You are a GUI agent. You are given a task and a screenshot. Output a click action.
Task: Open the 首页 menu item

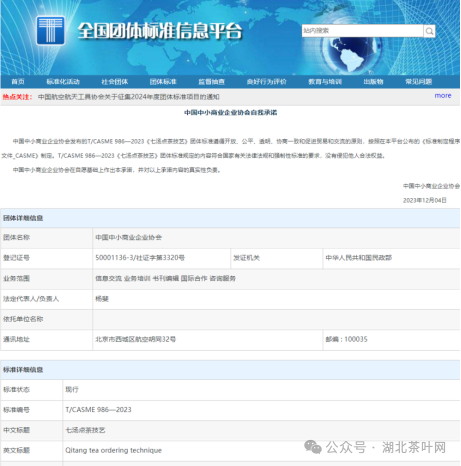(18, 82)
